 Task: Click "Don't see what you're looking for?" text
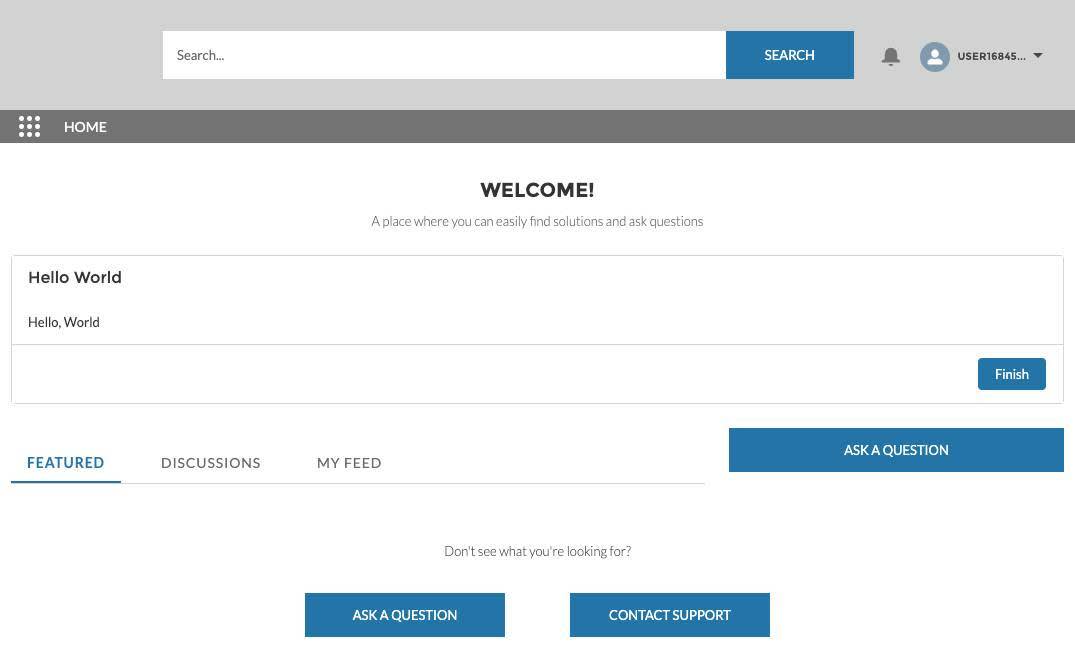pos(538,551)
